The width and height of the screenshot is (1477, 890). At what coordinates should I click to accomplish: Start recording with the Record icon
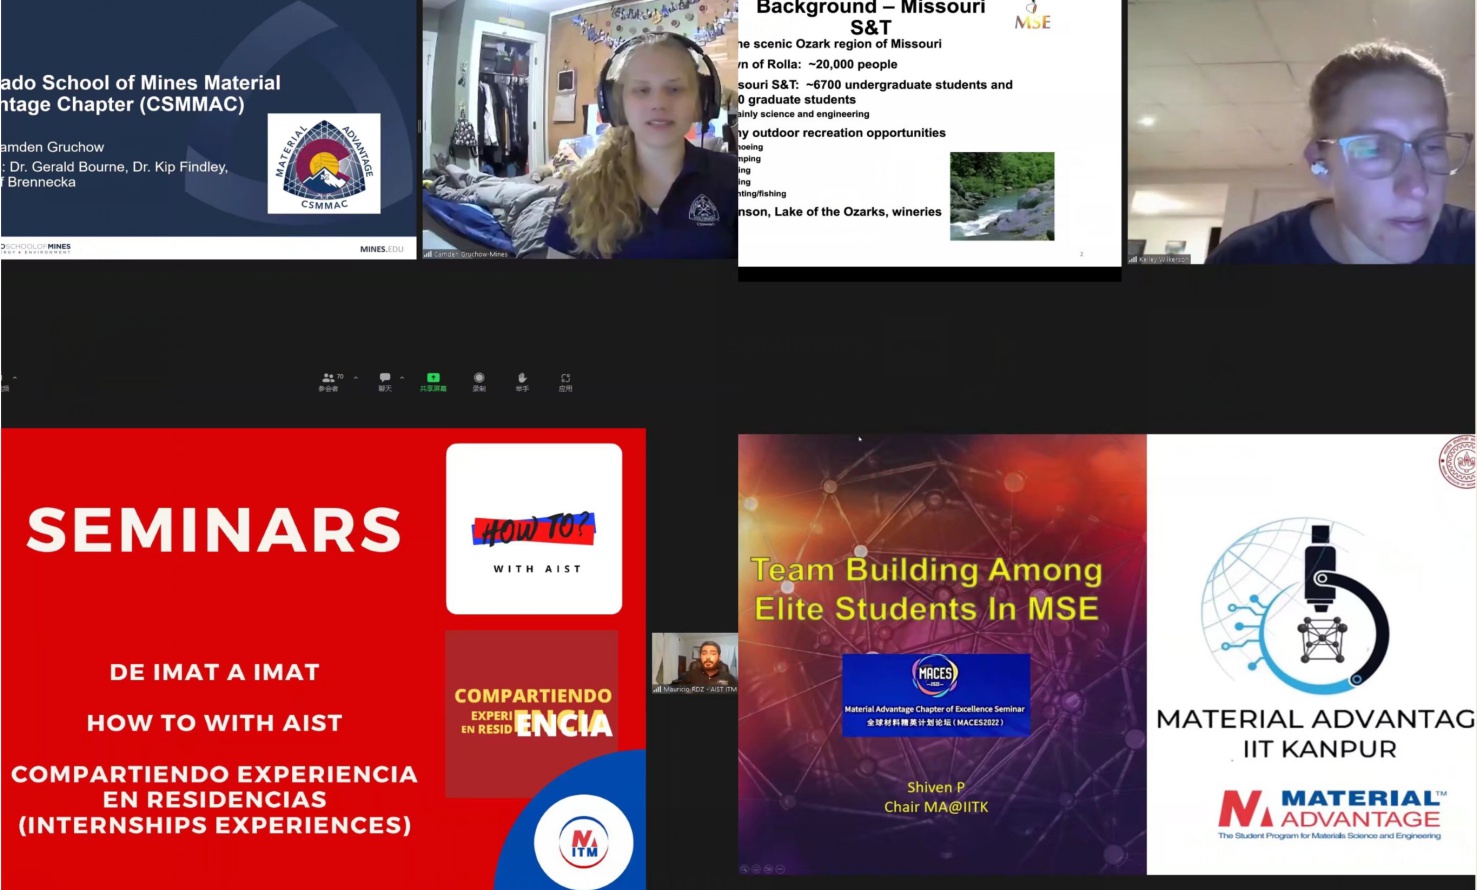click(x=479, y=378)
